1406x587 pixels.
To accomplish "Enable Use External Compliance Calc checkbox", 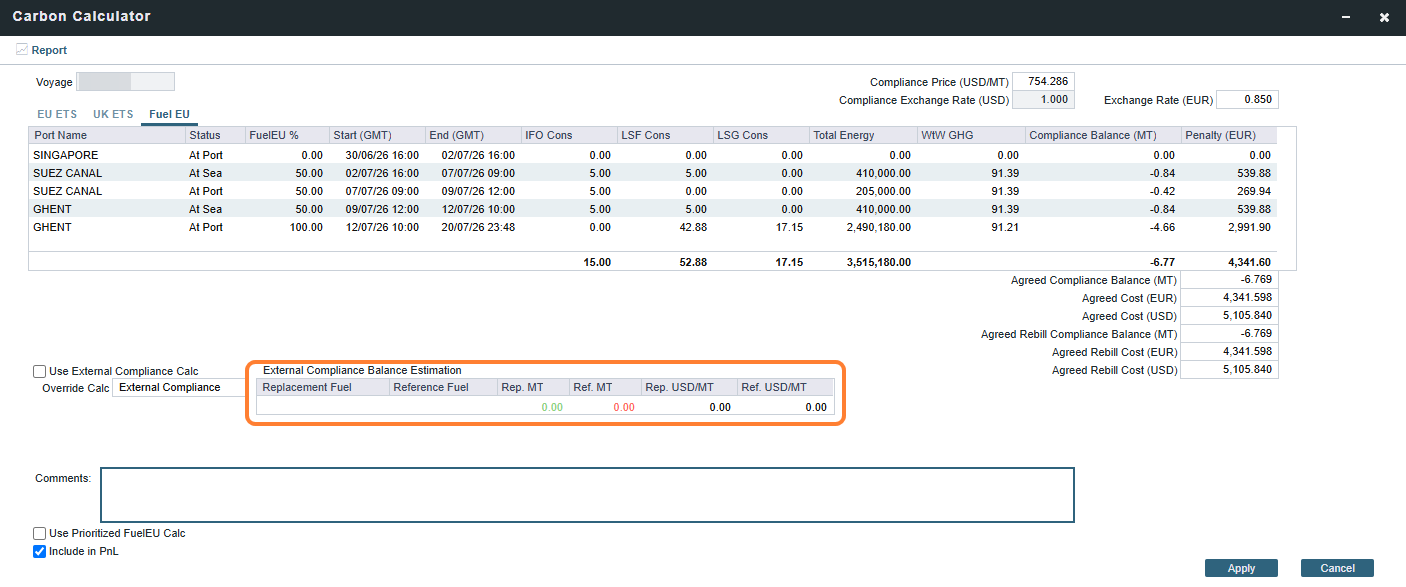I will (40, 371).
